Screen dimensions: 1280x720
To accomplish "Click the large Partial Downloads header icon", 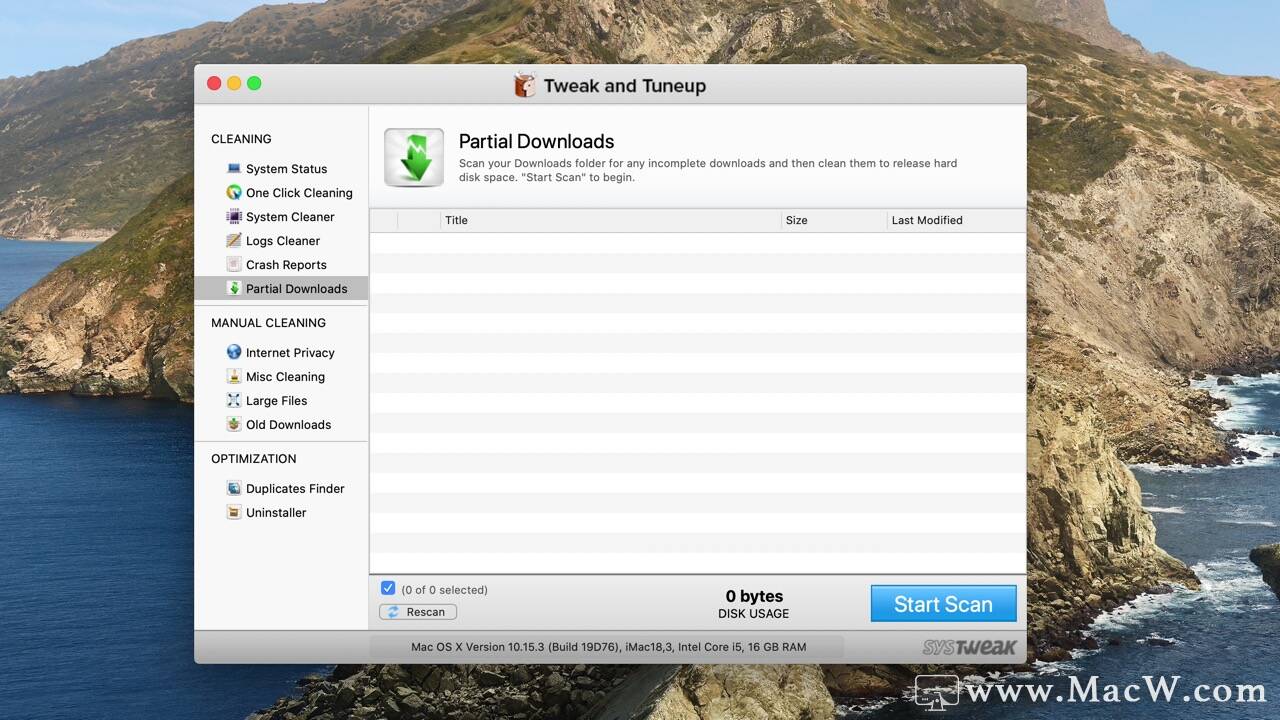I will (414, 157).
